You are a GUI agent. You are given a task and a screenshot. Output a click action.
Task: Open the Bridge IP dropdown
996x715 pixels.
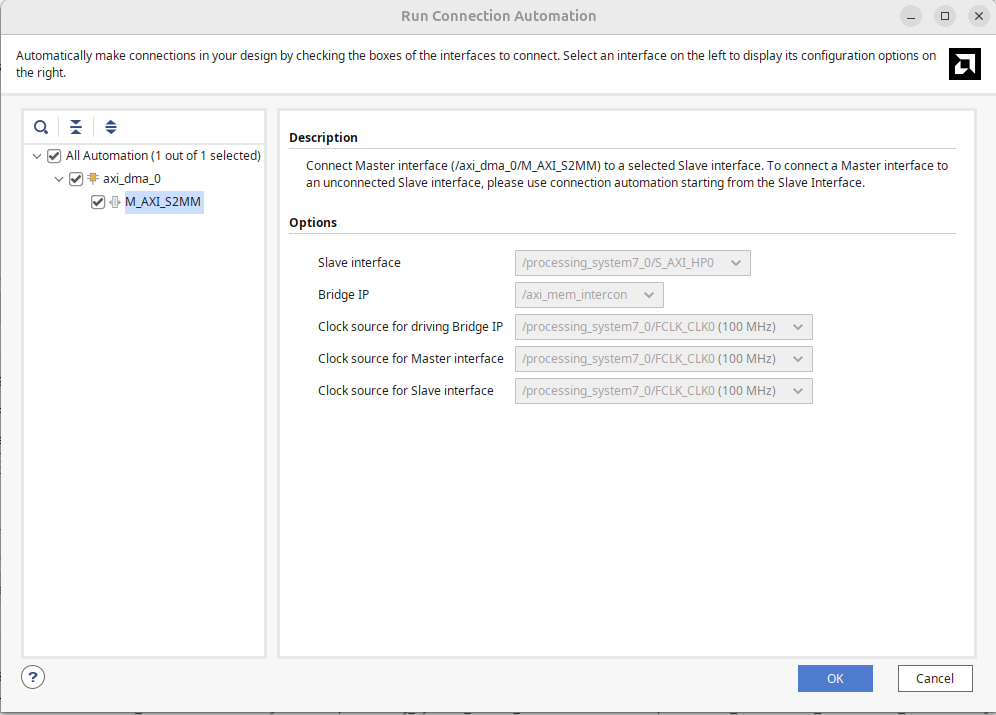[589, 295]
